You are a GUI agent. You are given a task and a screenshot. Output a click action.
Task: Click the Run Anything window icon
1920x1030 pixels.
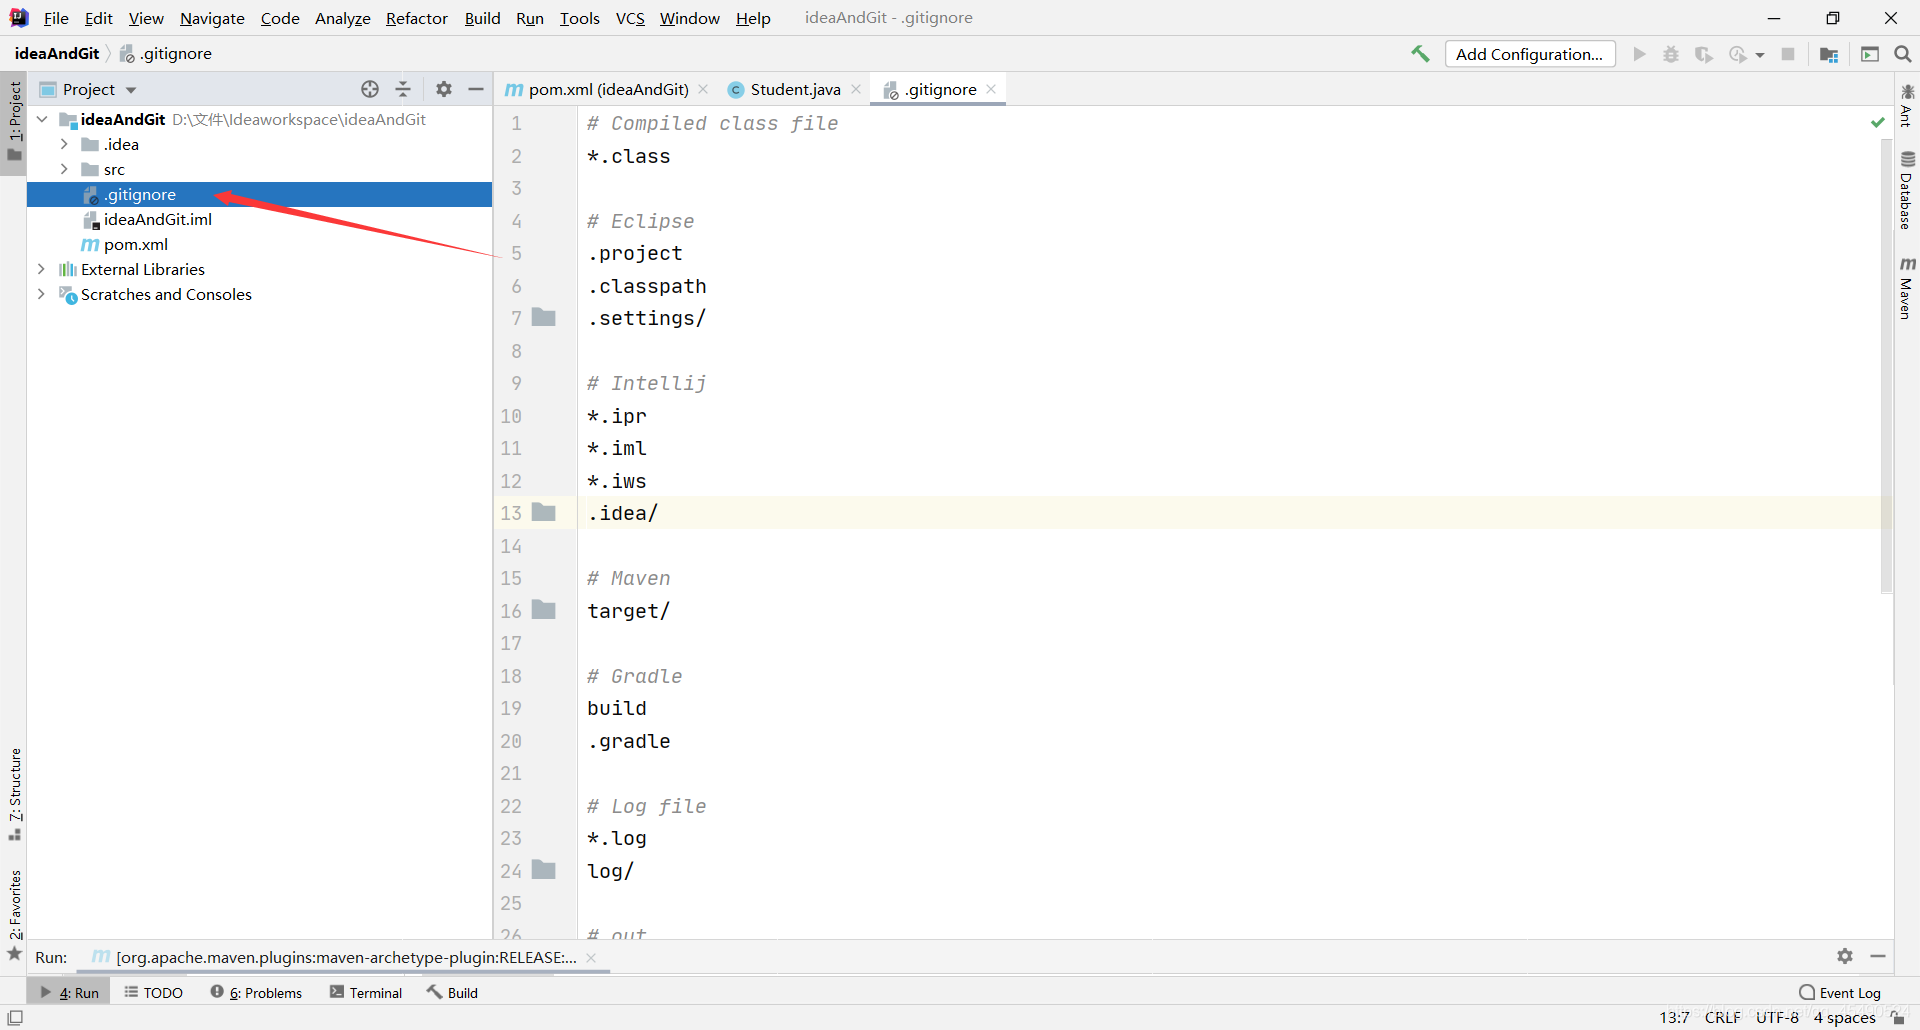[1870, 54]
